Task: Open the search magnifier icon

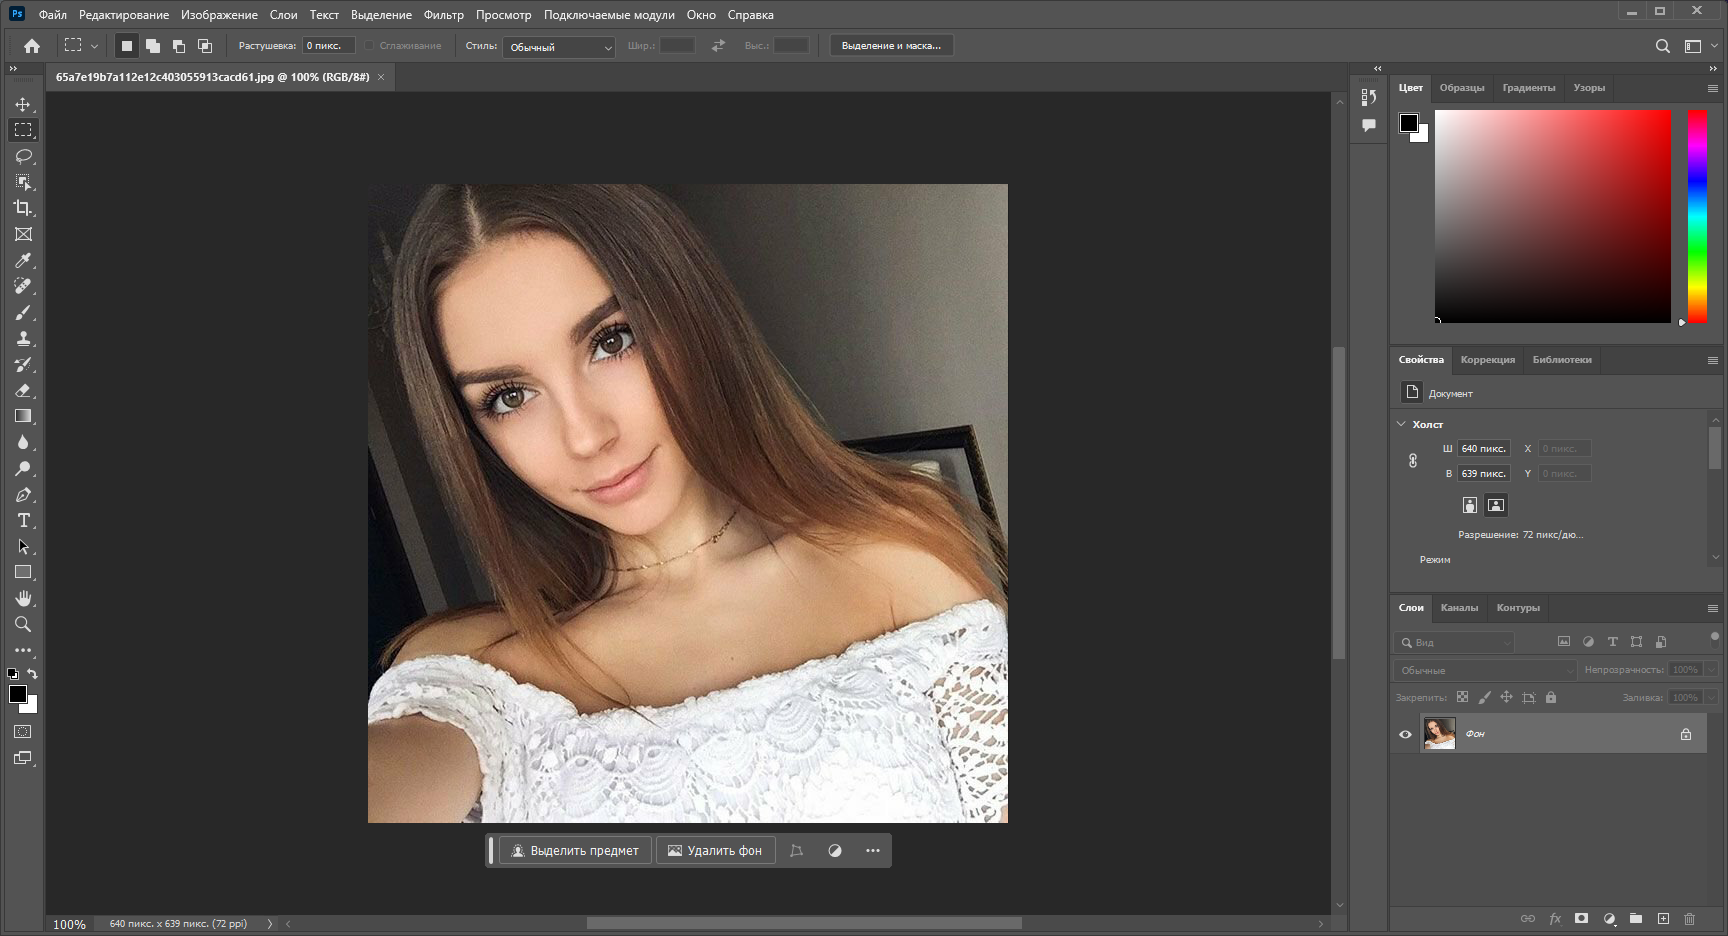Action: (1662, 46)
